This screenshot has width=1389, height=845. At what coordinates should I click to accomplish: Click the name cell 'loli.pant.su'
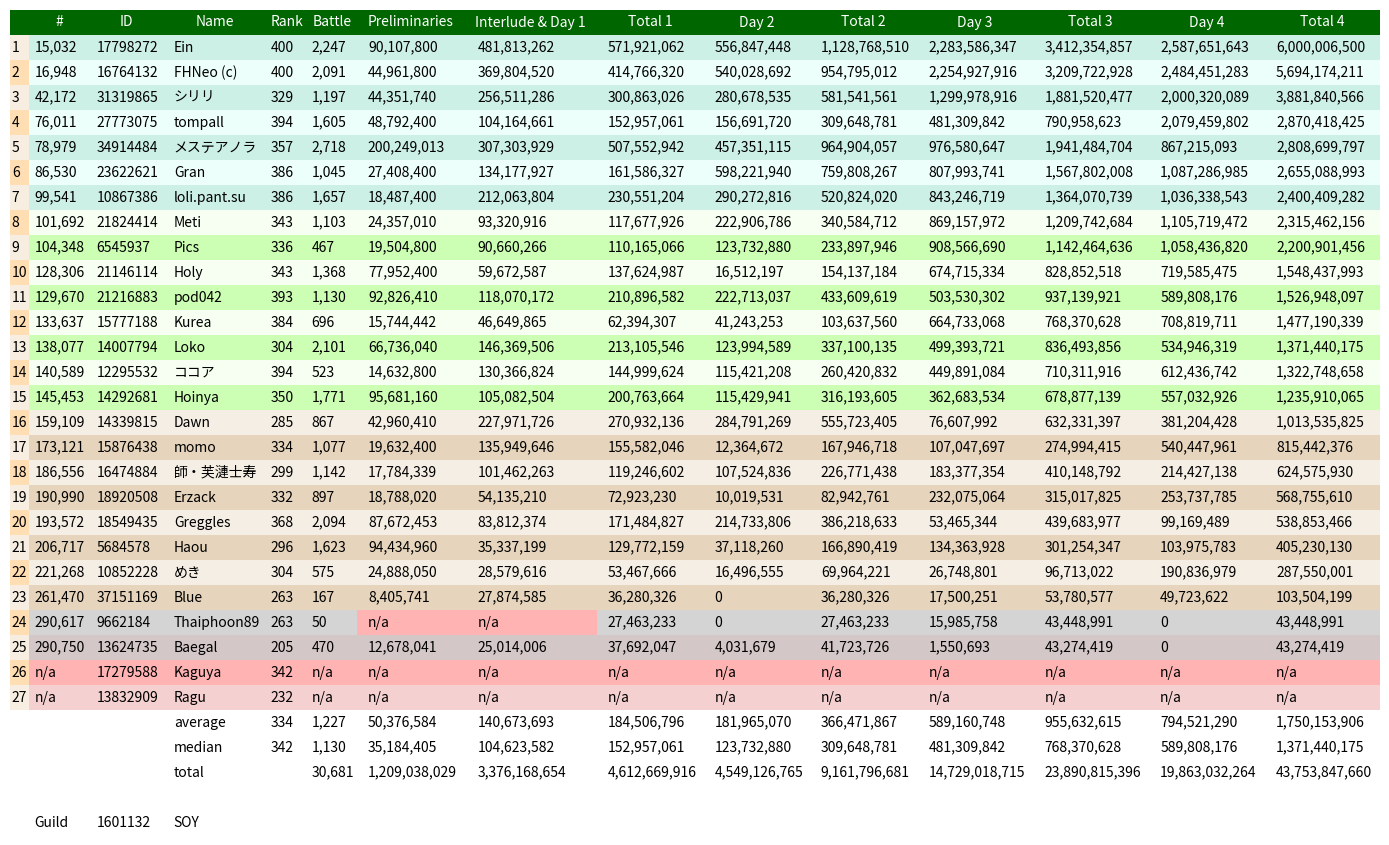click(x=210, y=197)
